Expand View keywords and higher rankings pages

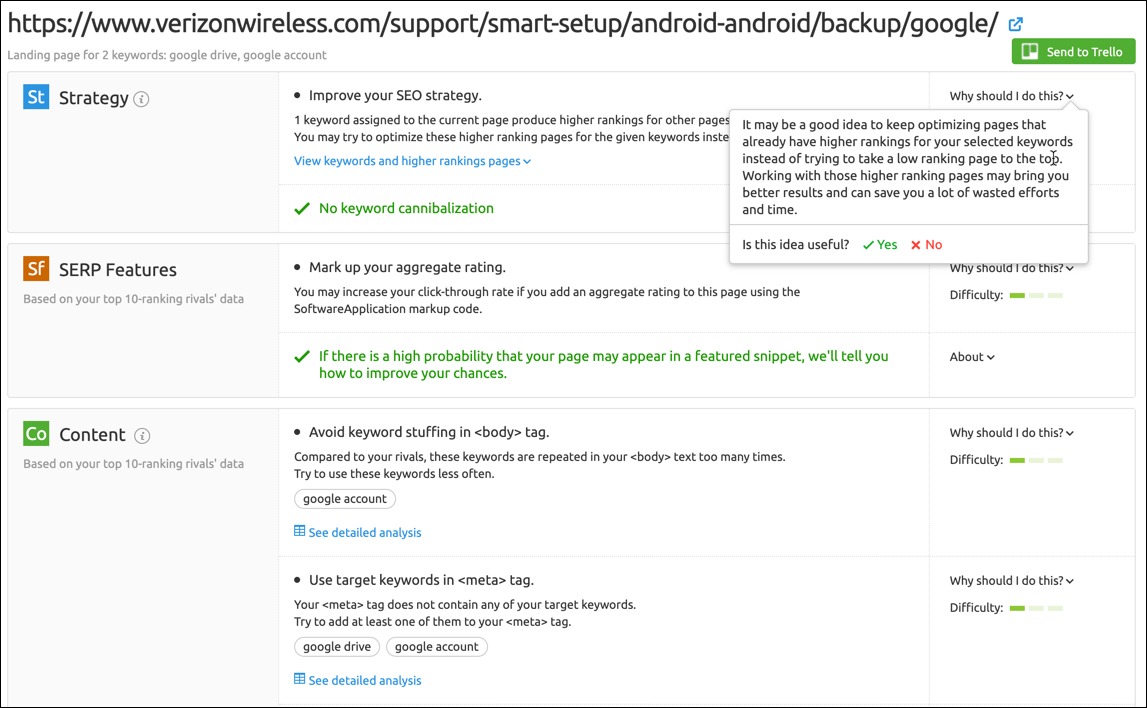[x=412, y=161]
